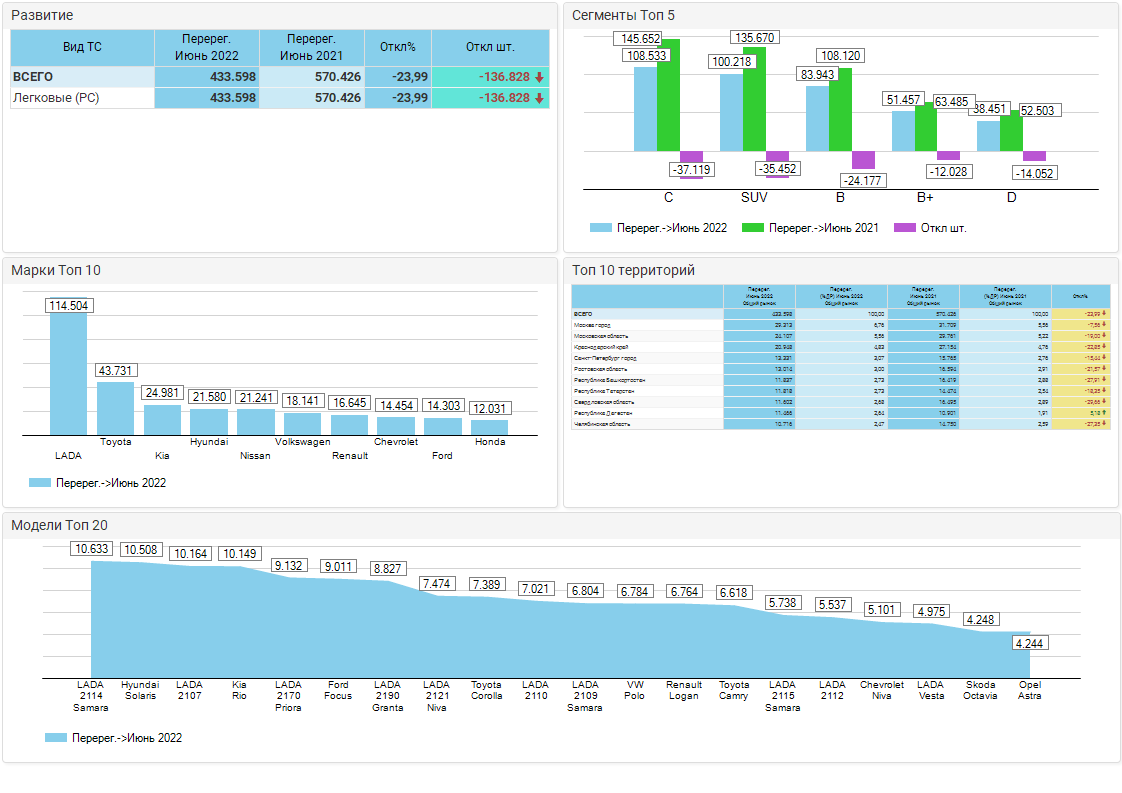Click the blue legend icon in Модели Топ 20
1122x793 pixels.
coord(56,738)
